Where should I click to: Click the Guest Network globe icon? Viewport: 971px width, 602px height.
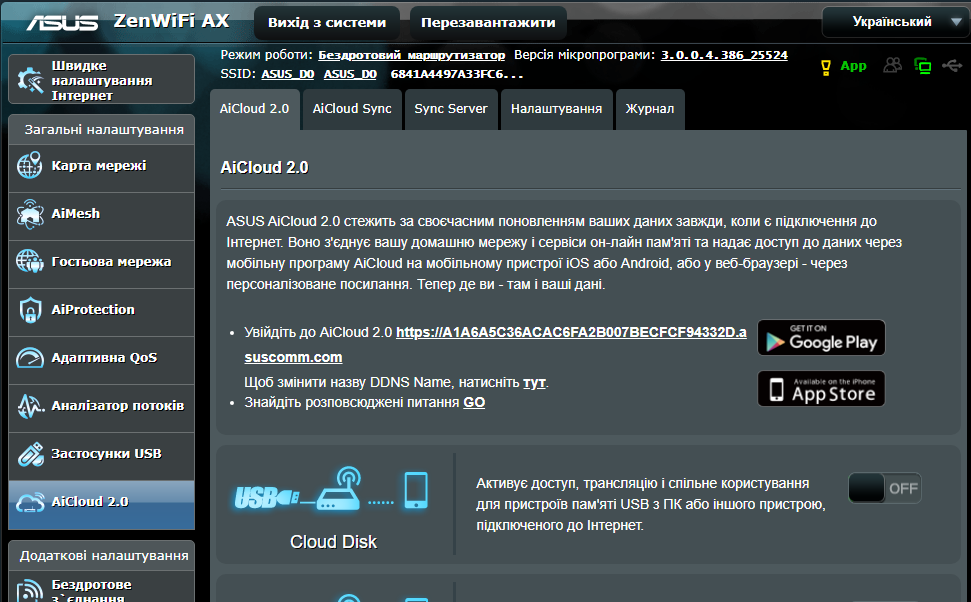click(30, 261)
